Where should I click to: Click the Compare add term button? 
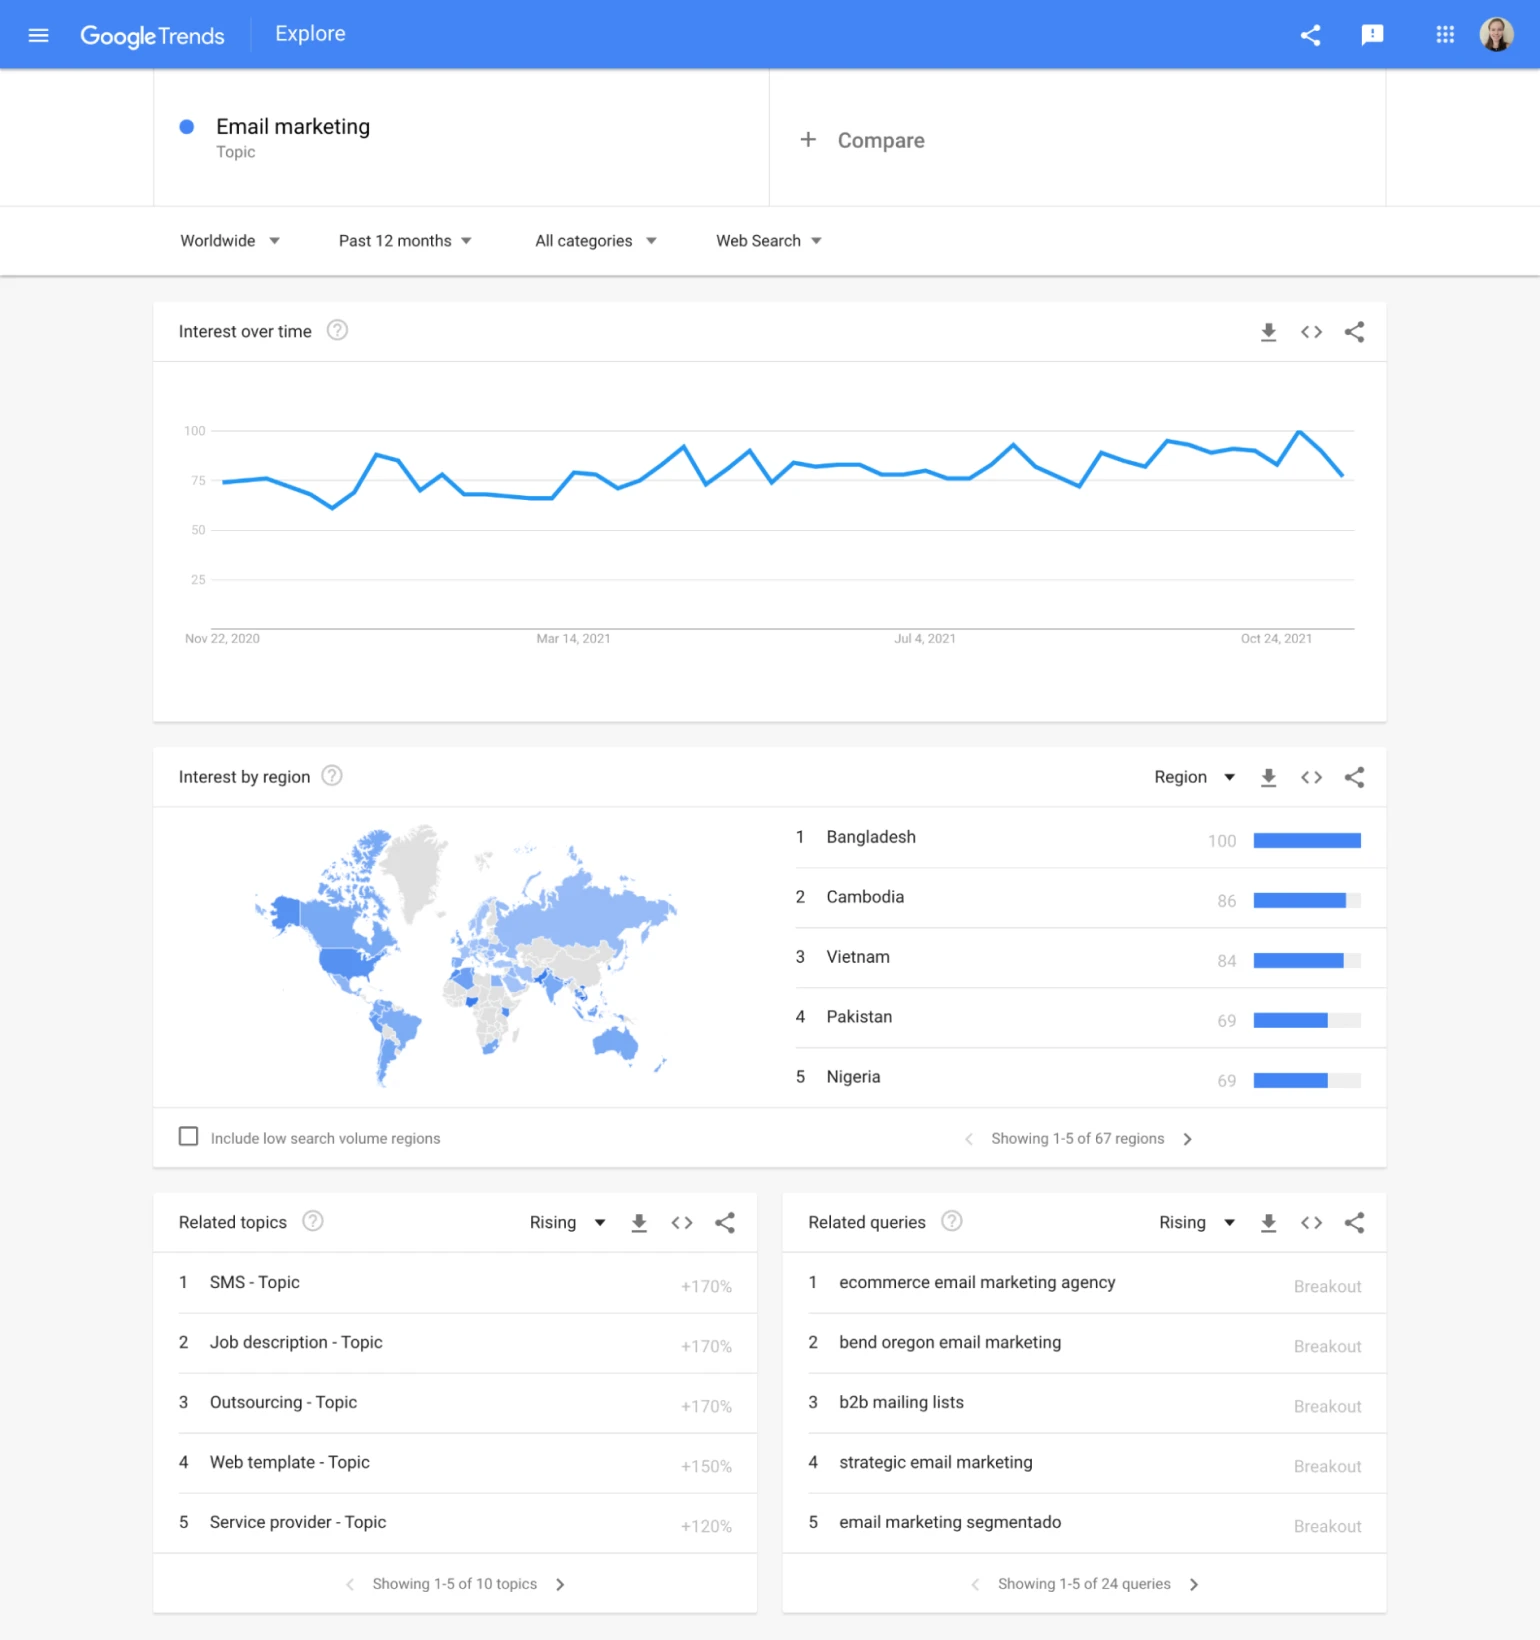click(862, 140)
